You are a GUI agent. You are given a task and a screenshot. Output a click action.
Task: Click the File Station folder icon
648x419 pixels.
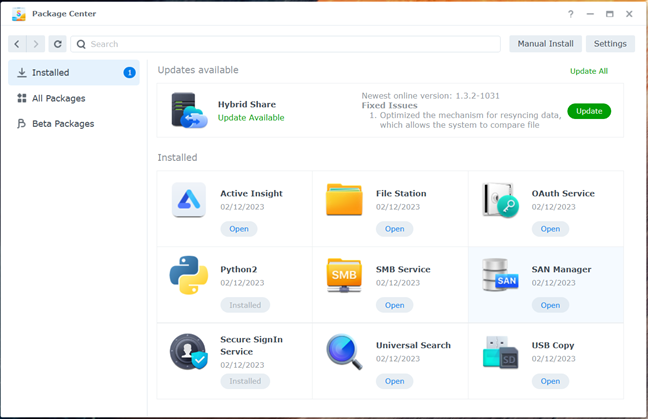coord(344,200)
